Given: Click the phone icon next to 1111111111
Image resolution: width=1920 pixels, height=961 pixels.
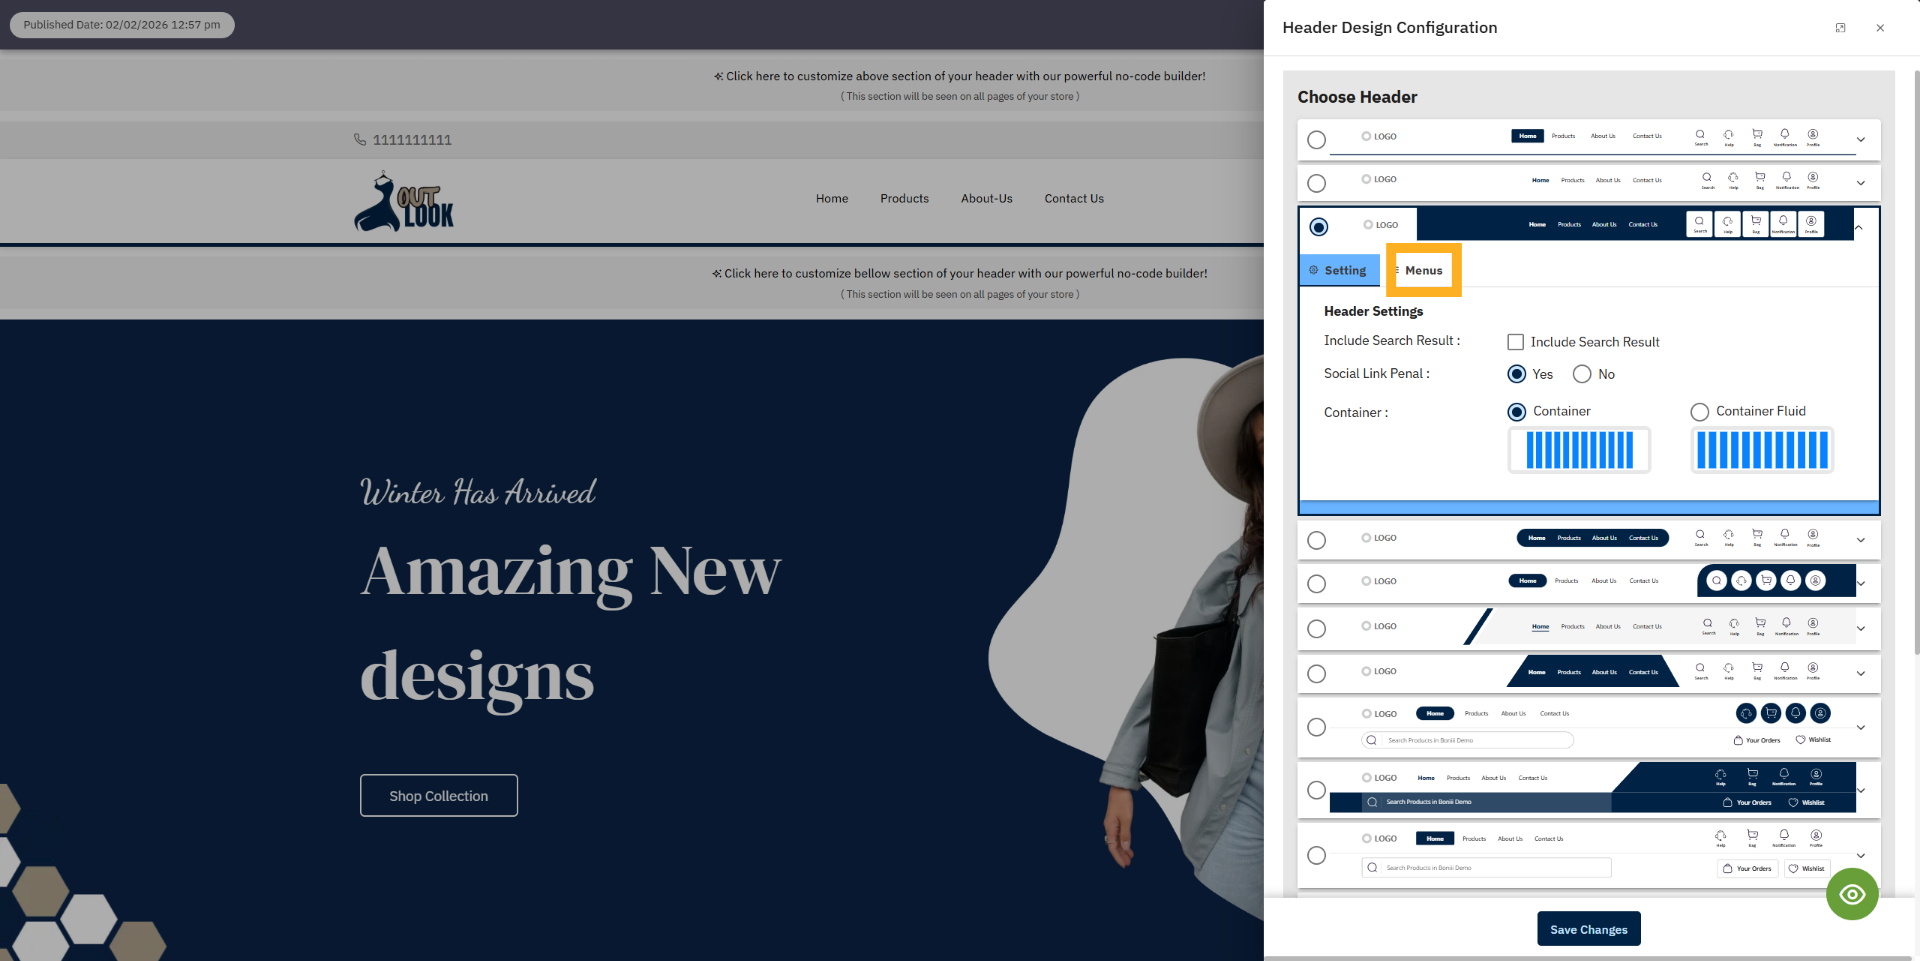Looking at the screenshot, I should click(360, 140).
